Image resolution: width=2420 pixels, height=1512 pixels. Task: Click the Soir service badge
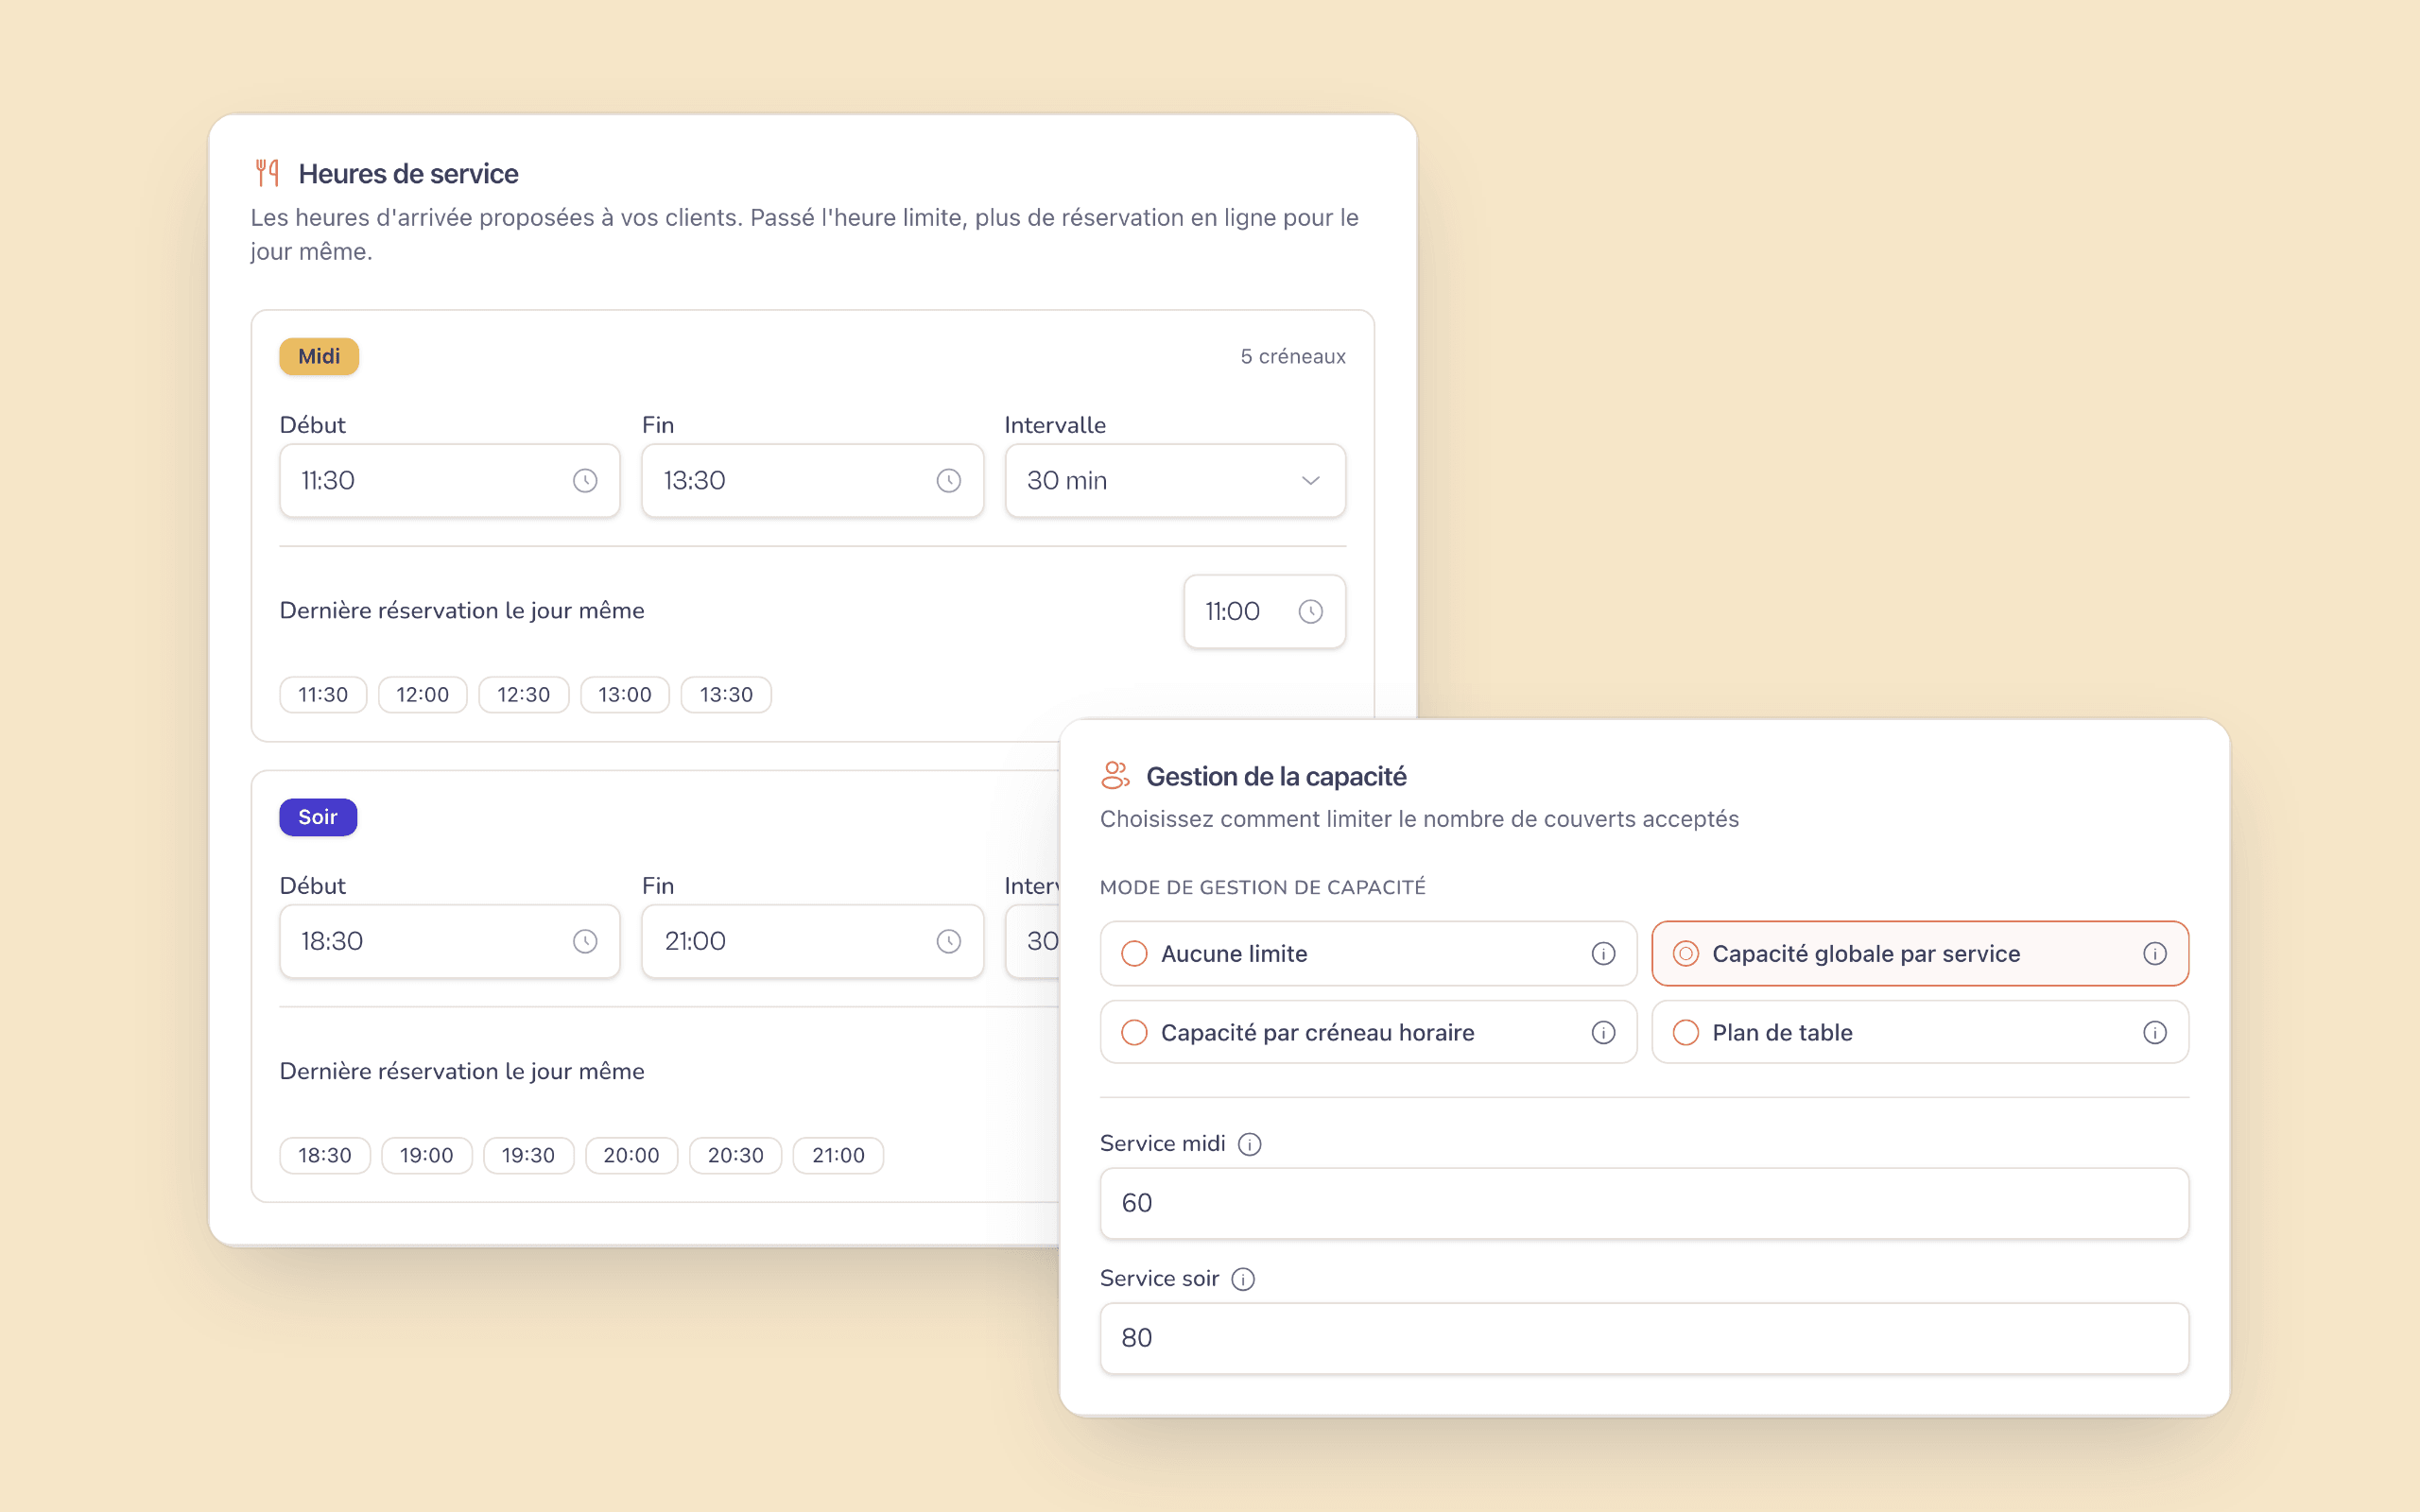pyautogui.click(x=318, y=817)
